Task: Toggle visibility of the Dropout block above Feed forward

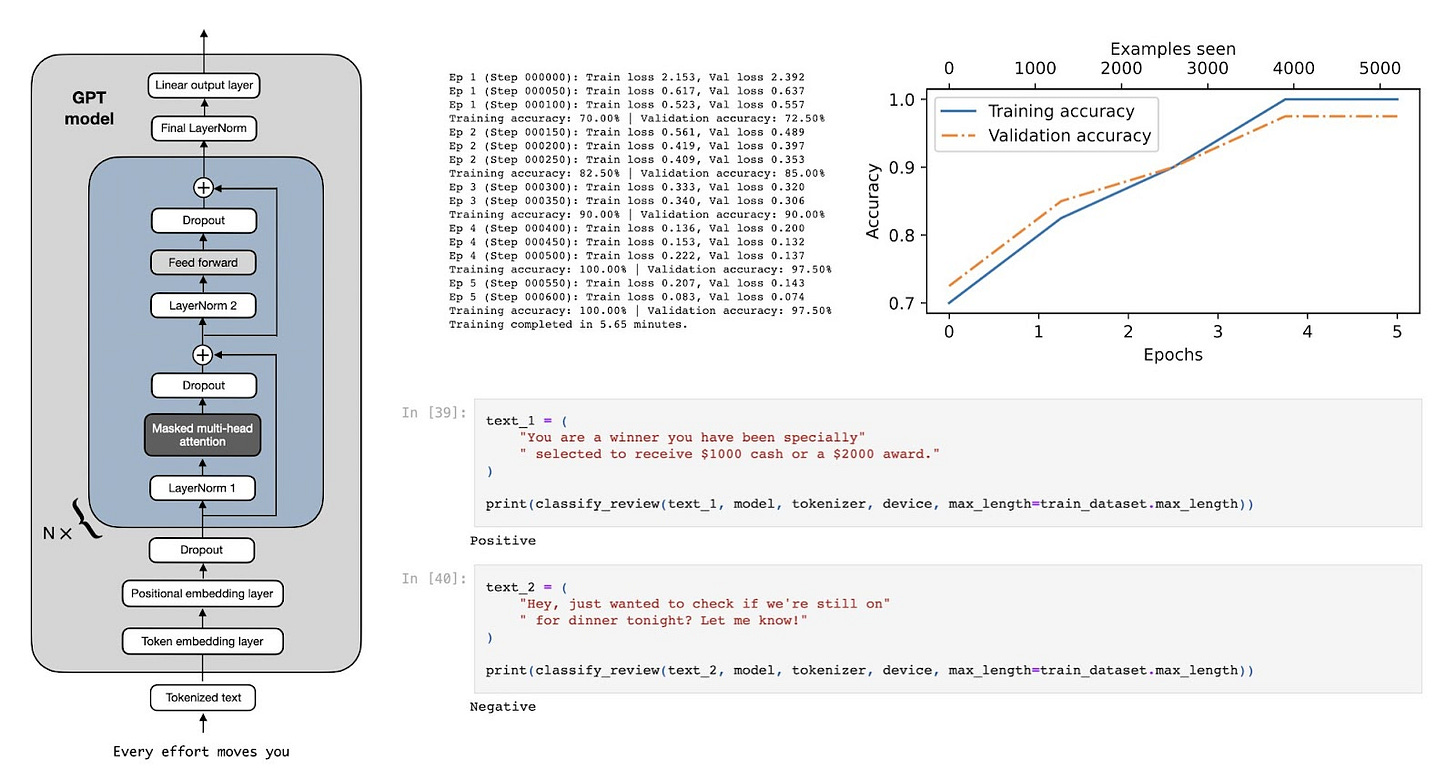Action: click(x=203, y=220)
